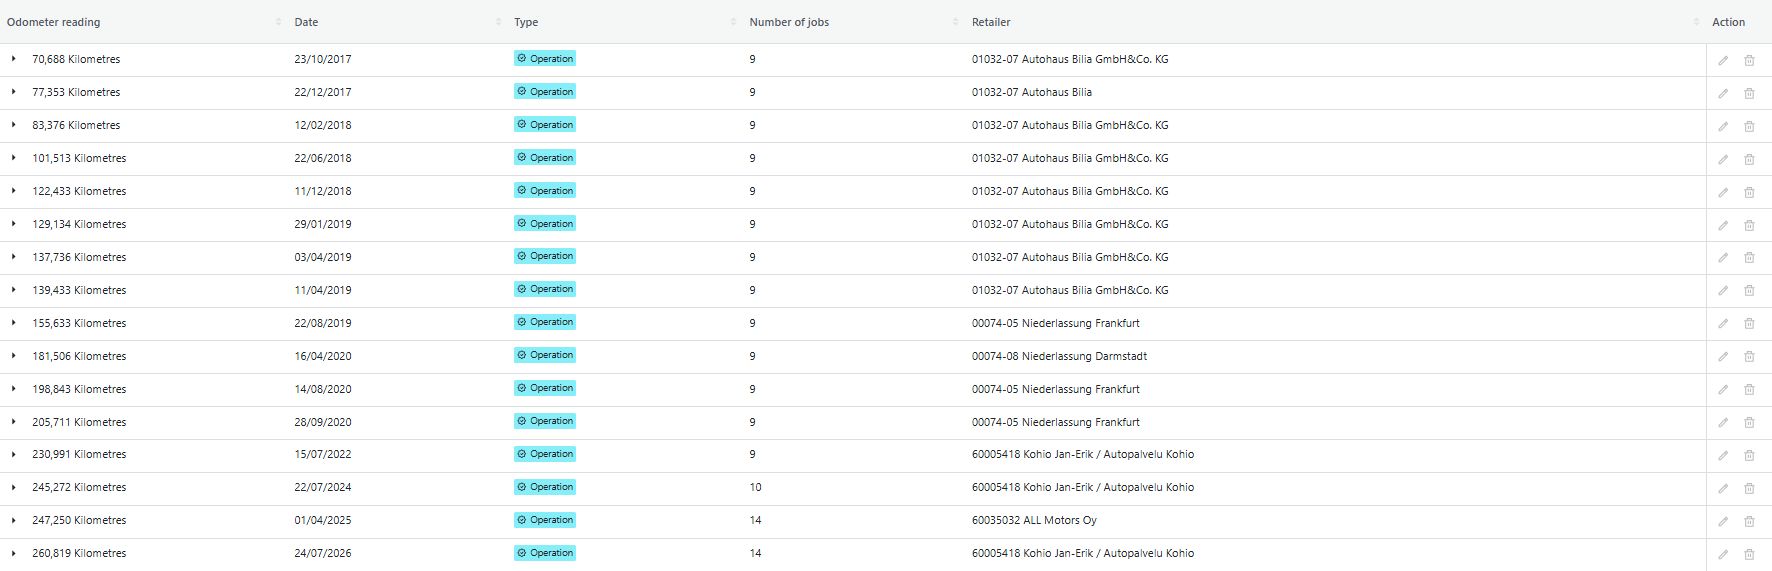Select job count 14 for 247,250 Kilometres
The height and width of the screenshot is (571, 1772).
tap(755, 520)
